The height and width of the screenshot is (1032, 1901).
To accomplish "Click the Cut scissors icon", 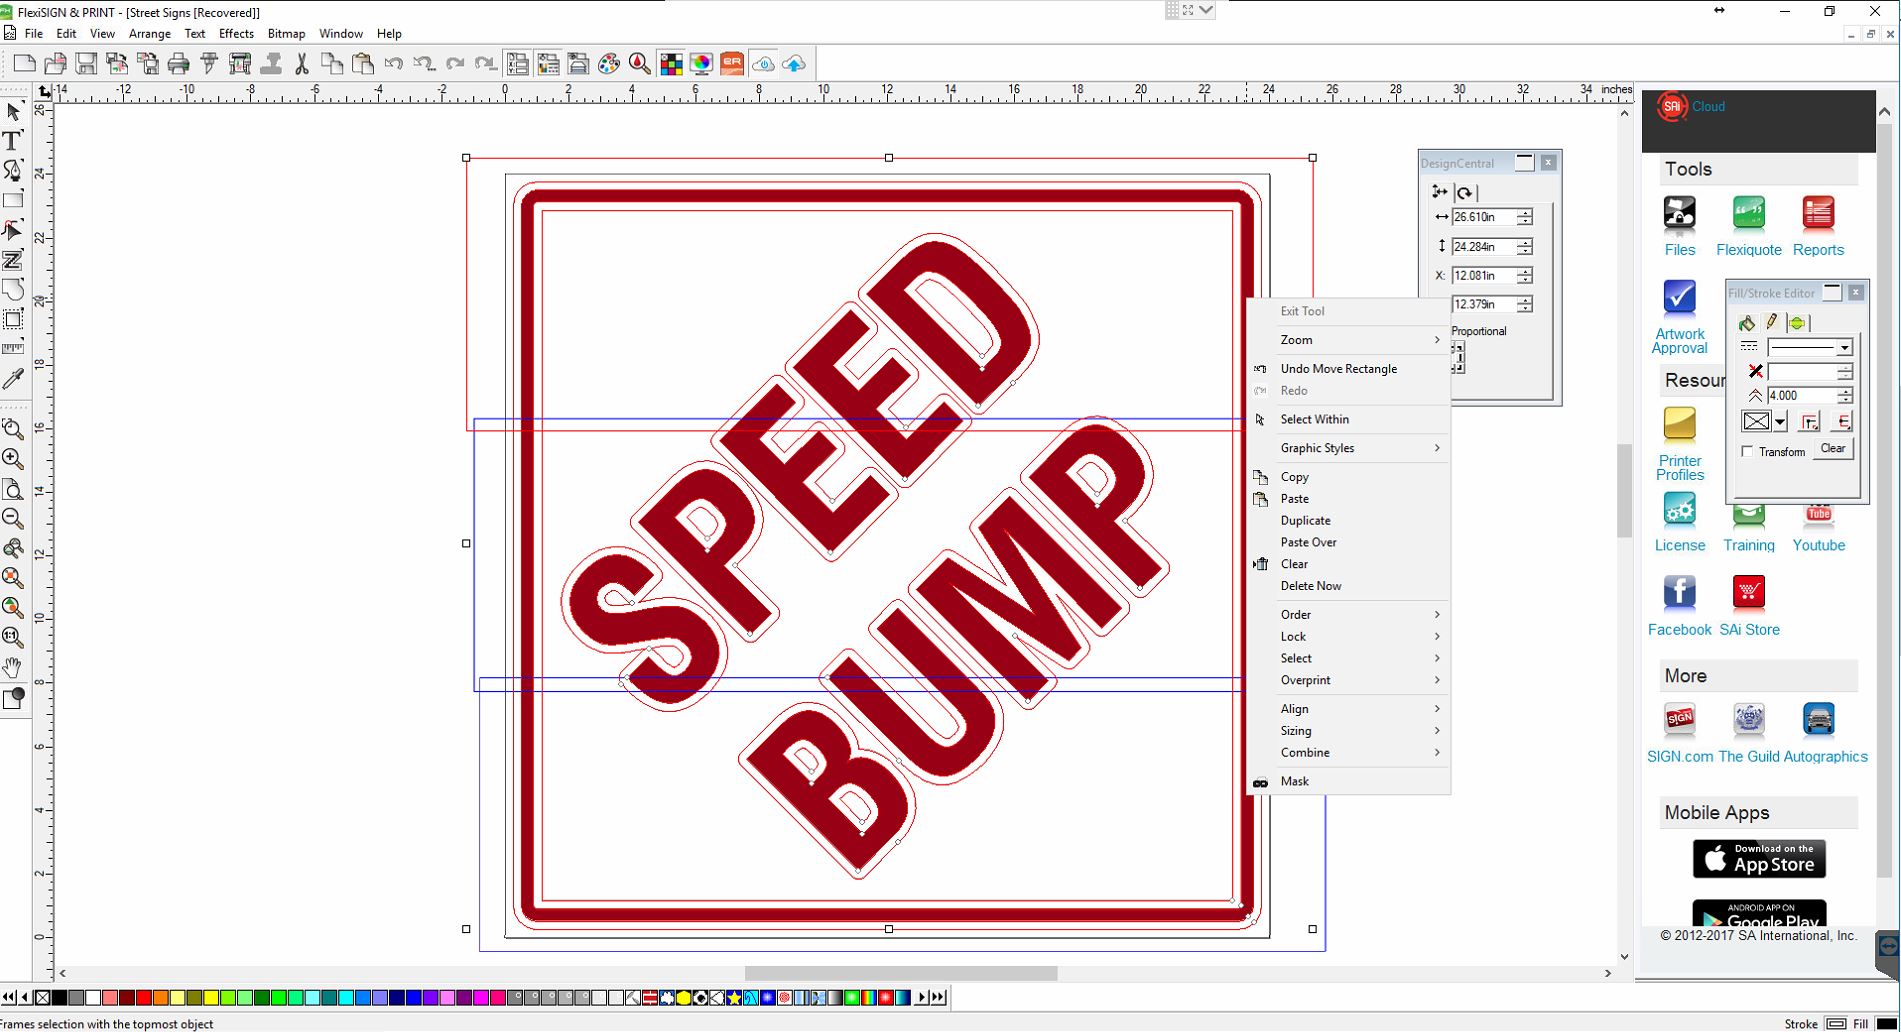I will pyautogui.click(x=301, y=64).
